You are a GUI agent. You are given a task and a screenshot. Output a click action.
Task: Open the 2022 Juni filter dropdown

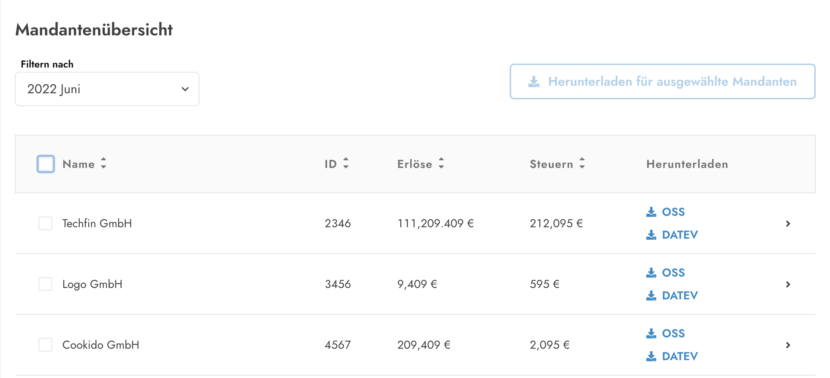click(107, 89)
